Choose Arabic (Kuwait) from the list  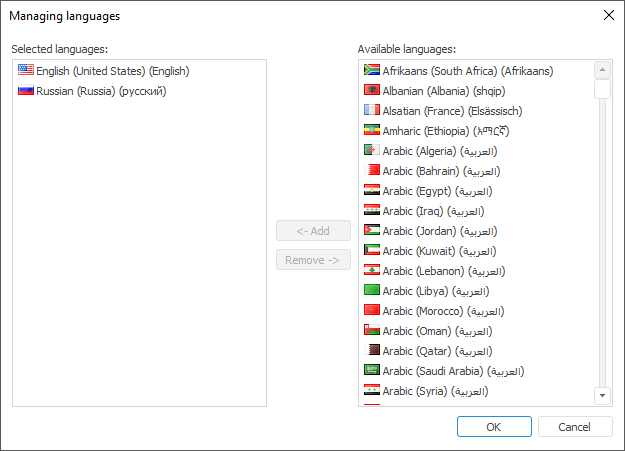[x=439, y=251]
